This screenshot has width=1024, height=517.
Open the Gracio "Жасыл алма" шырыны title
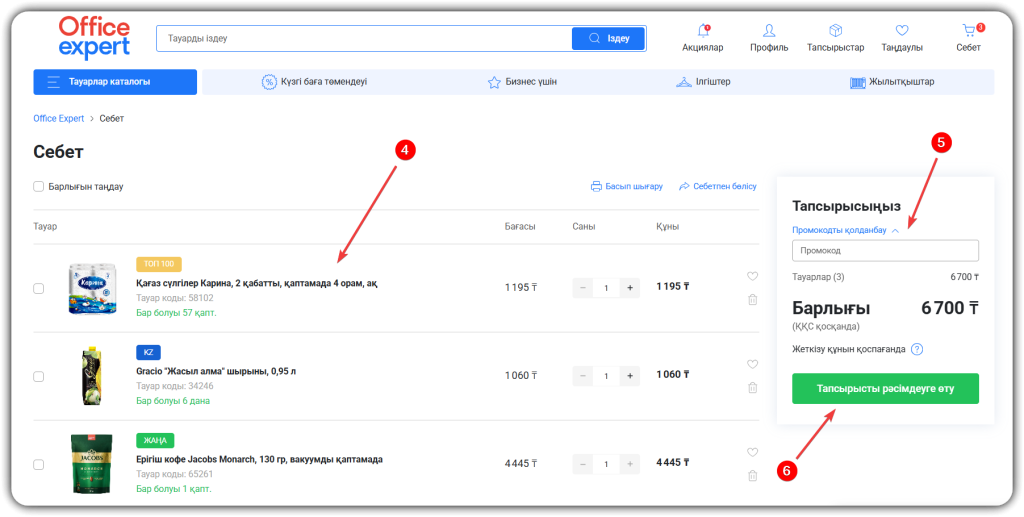pyautogui.click(x=216, y=371)
